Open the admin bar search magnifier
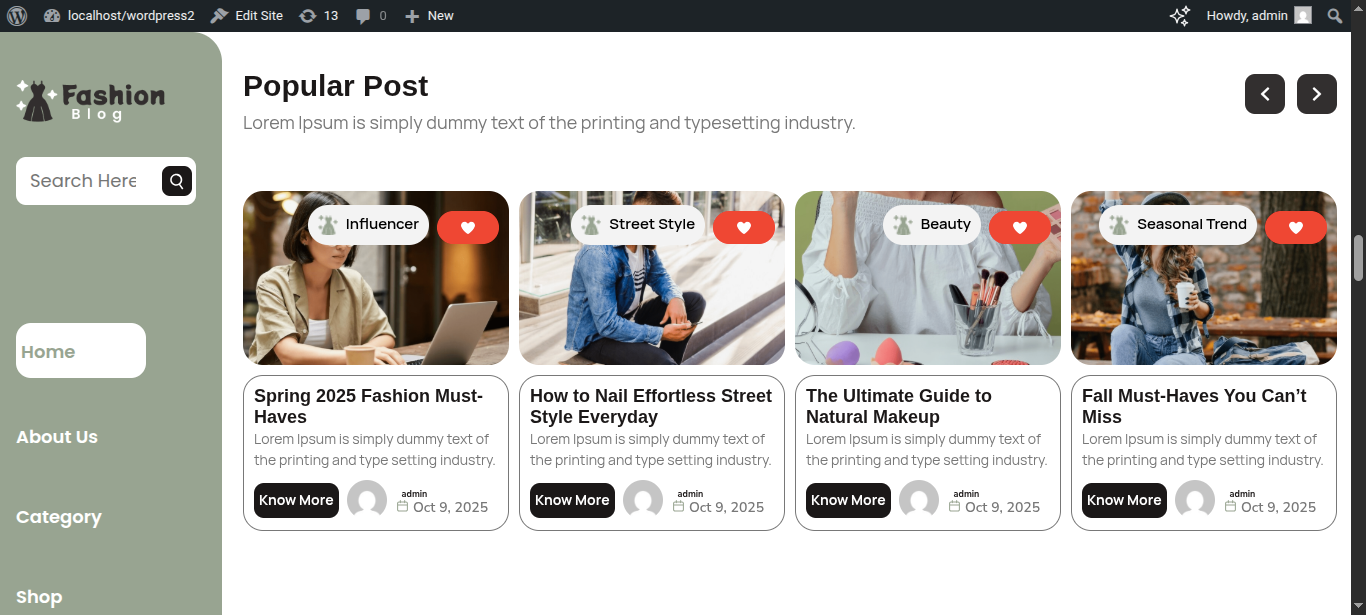The height and width of the screenshot is (615, 1366). pos(1334,16)
